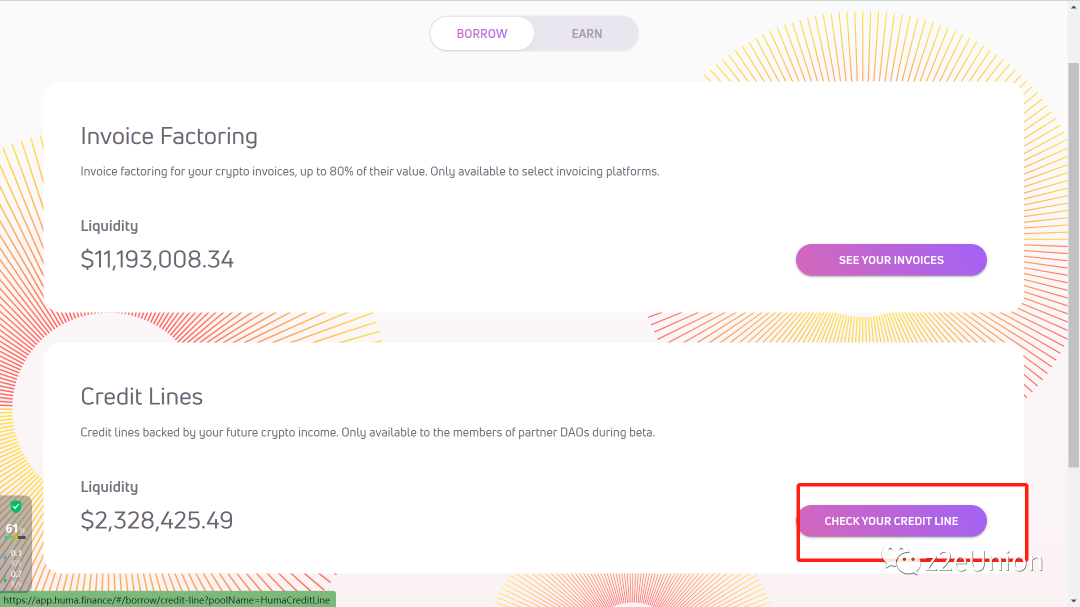Click the Liquidity label under Credit Lines

tap(109, 487)
